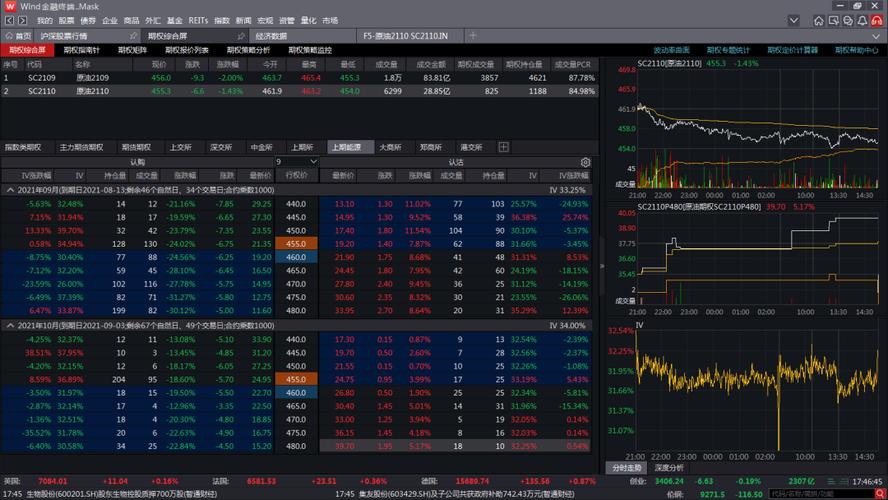This screenshot has width=888, height=500.
Task: Add a new exchange tab with plus icon
Action: (x=503, y=147)
